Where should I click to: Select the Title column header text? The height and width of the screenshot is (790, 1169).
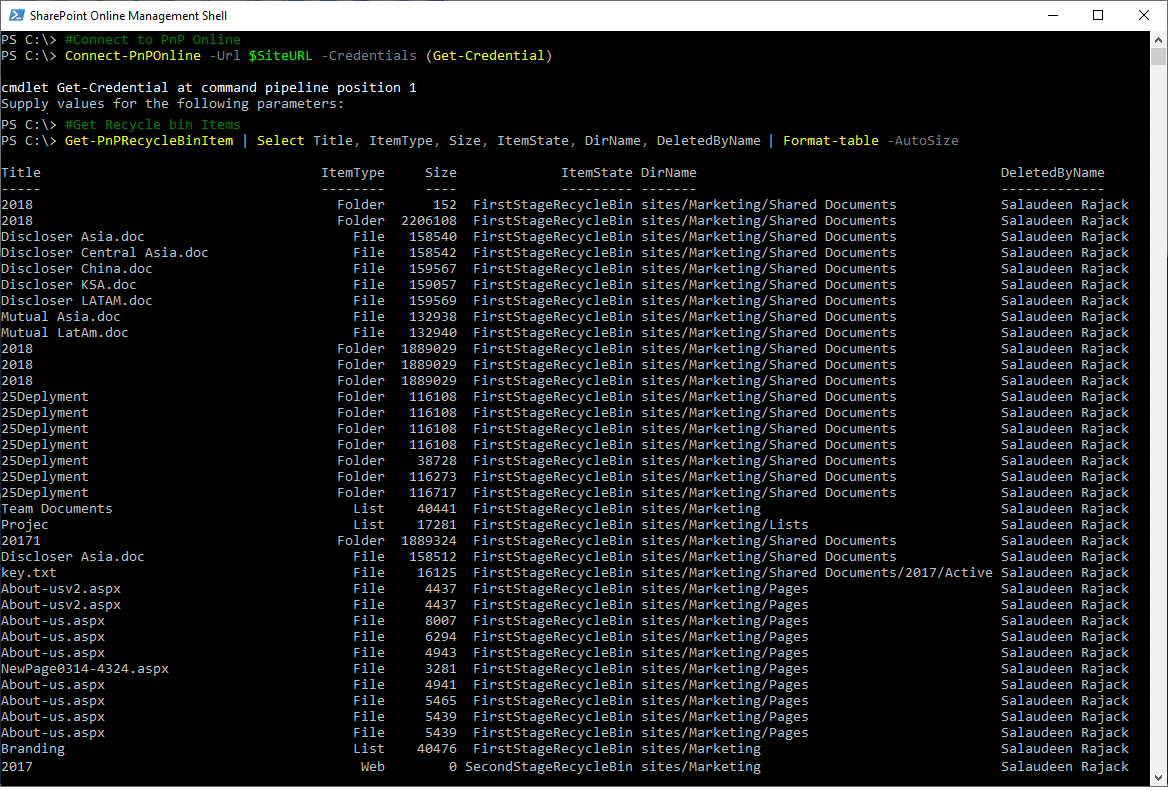[x=20, y=172]
